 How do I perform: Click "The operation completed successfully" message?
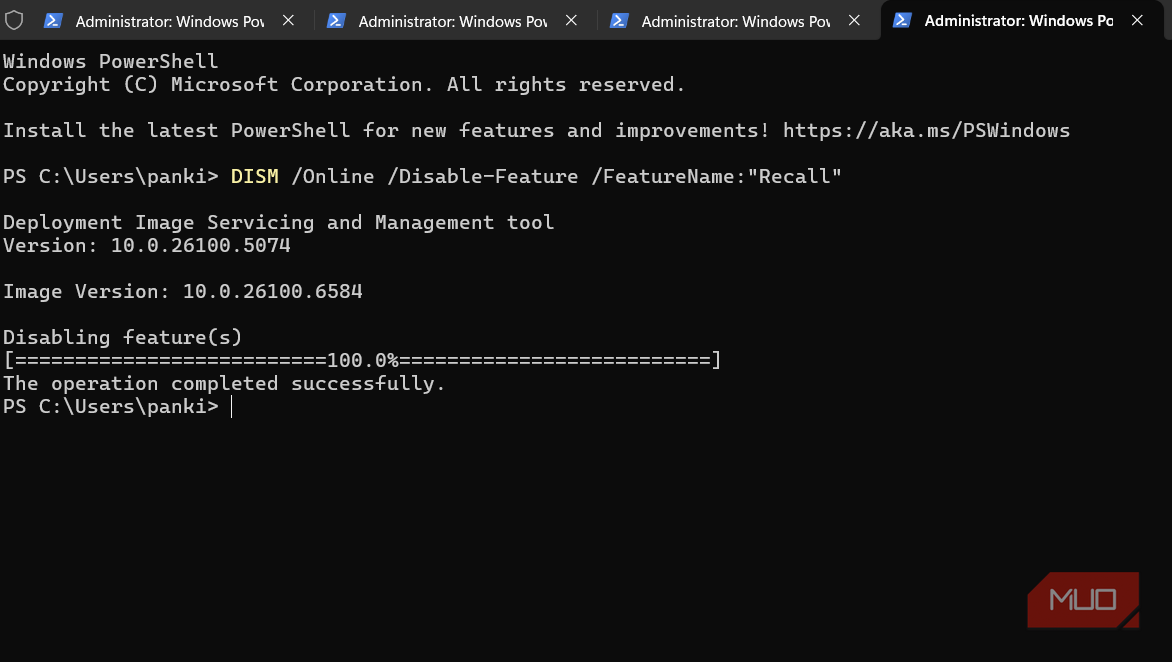[224, 384]
